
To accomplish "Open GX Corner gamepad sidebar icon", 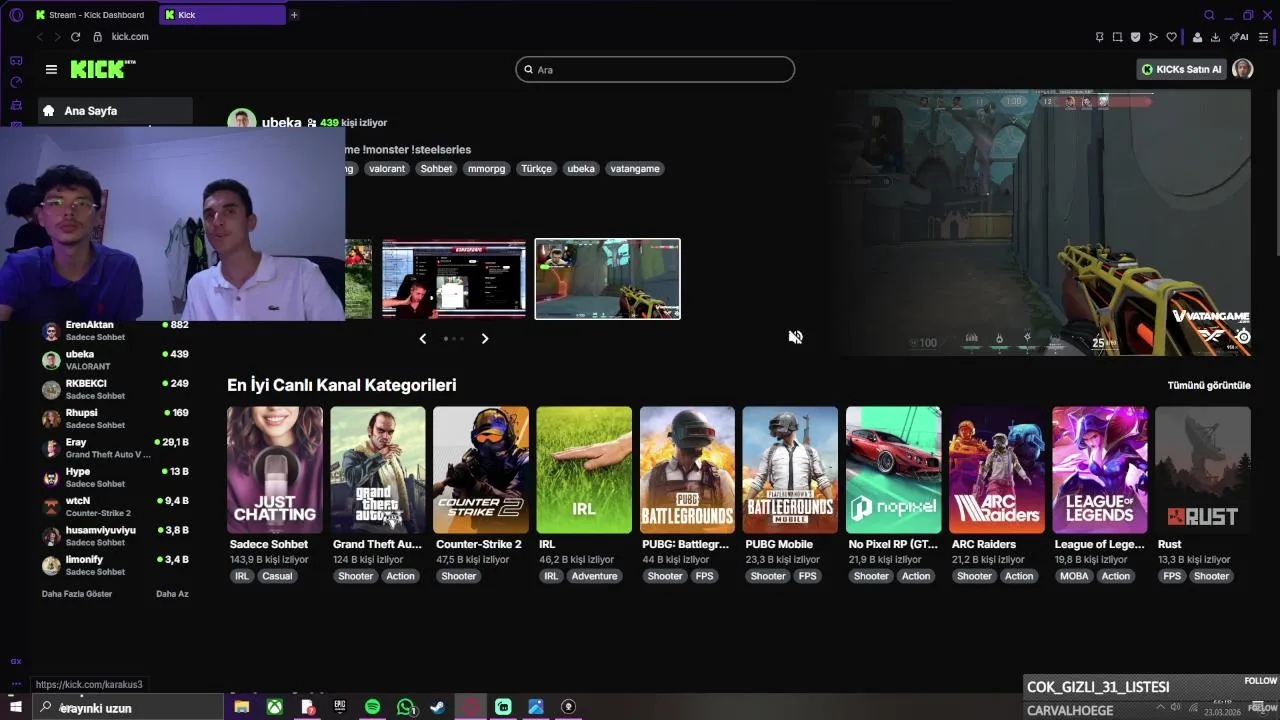I will coord(16,60).
